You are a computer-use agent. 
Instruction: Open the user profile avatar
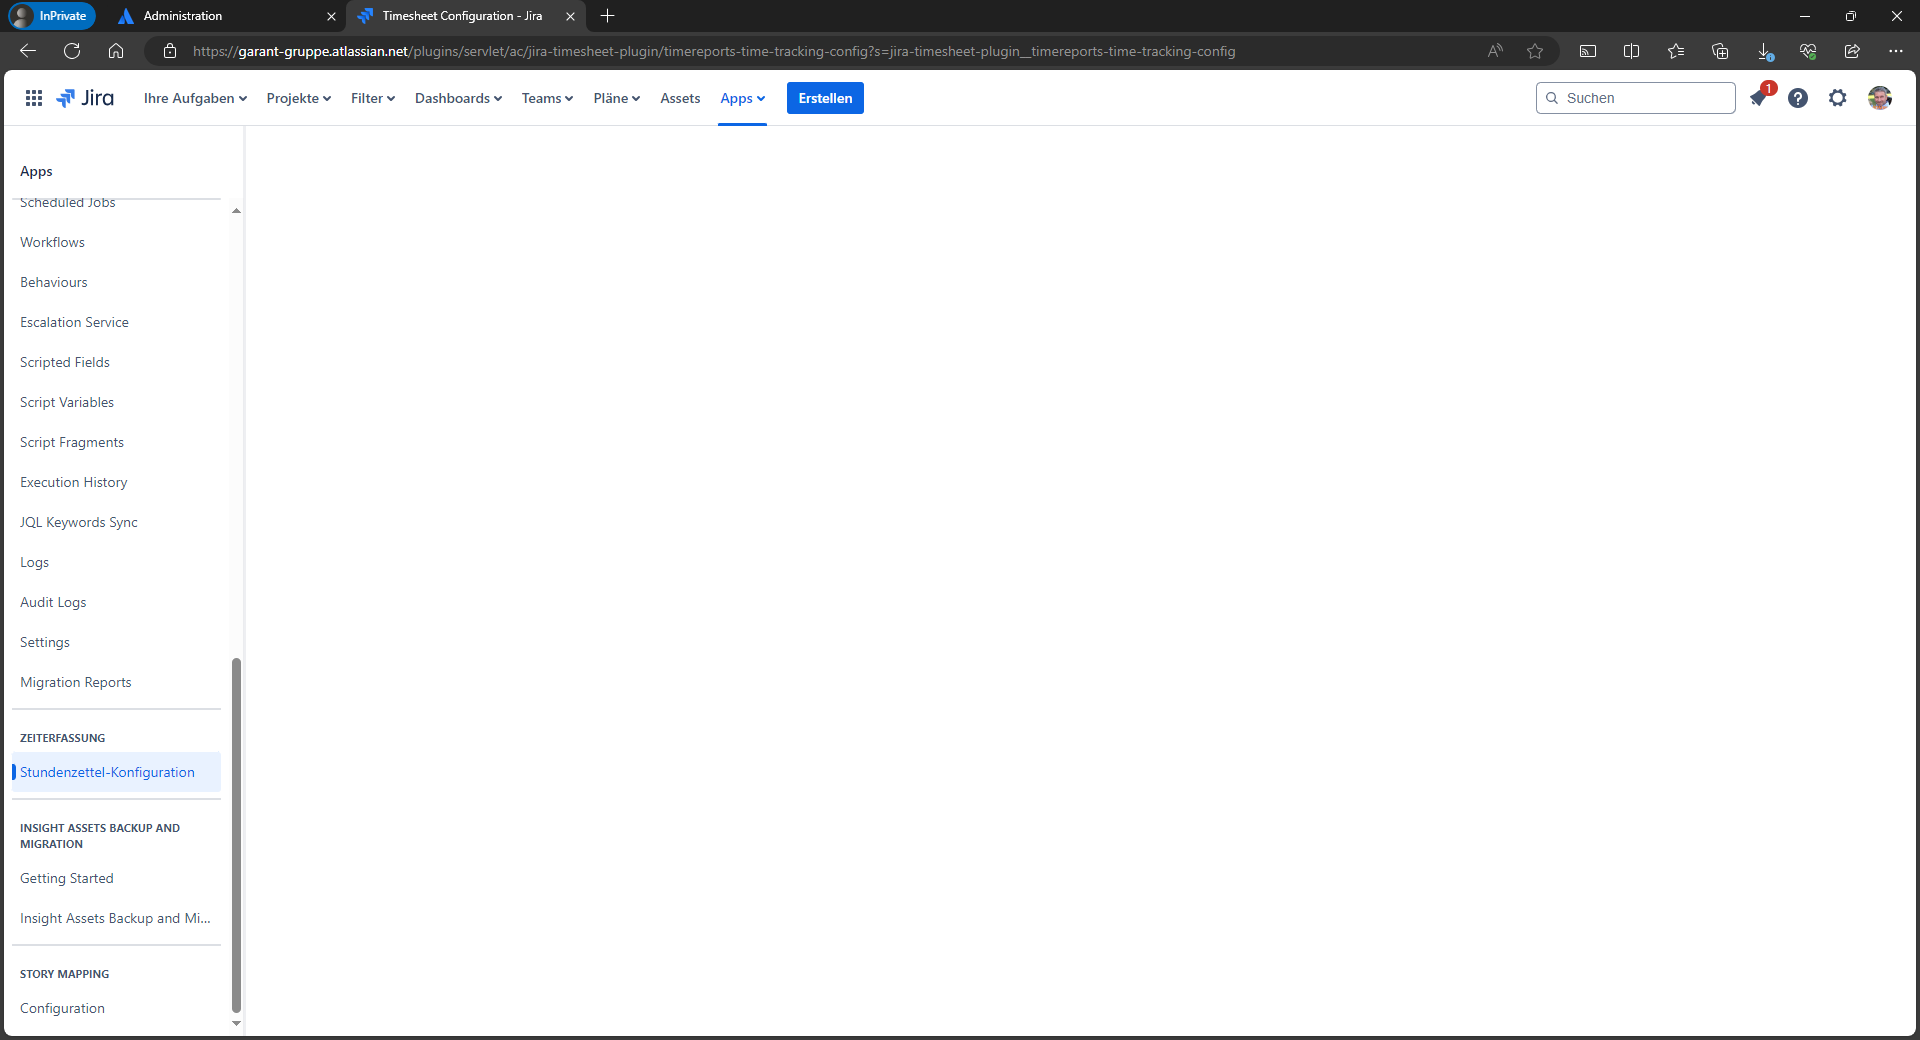tap(1880, 98)
